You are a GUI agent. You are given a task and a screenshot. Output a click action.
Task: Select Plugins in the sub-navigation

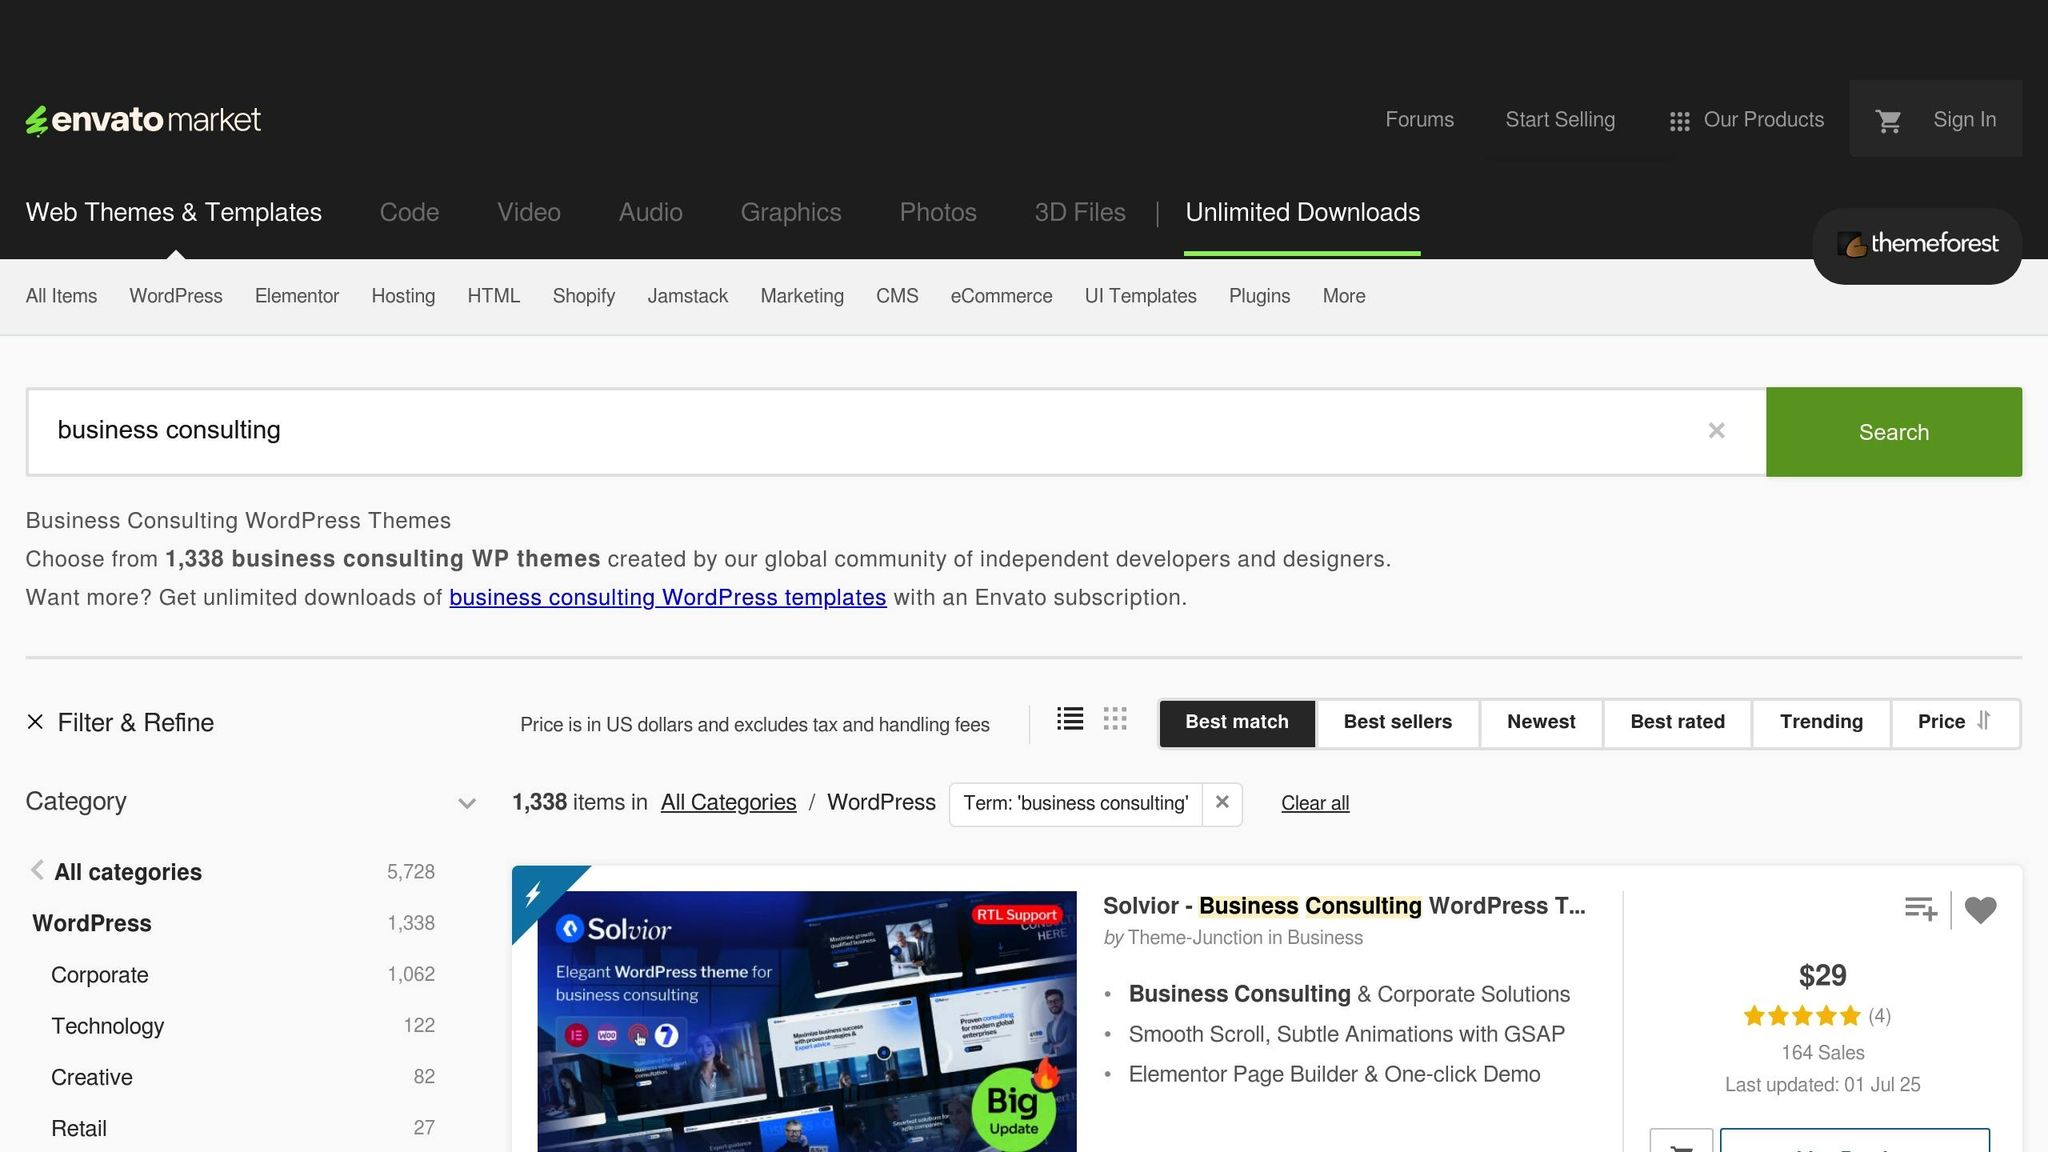[x=1259, y=296]
